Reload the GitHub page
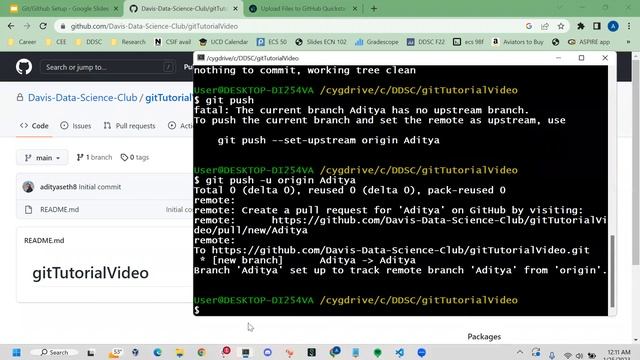Viewport: 640px width, 360px height. click(43, 26)
